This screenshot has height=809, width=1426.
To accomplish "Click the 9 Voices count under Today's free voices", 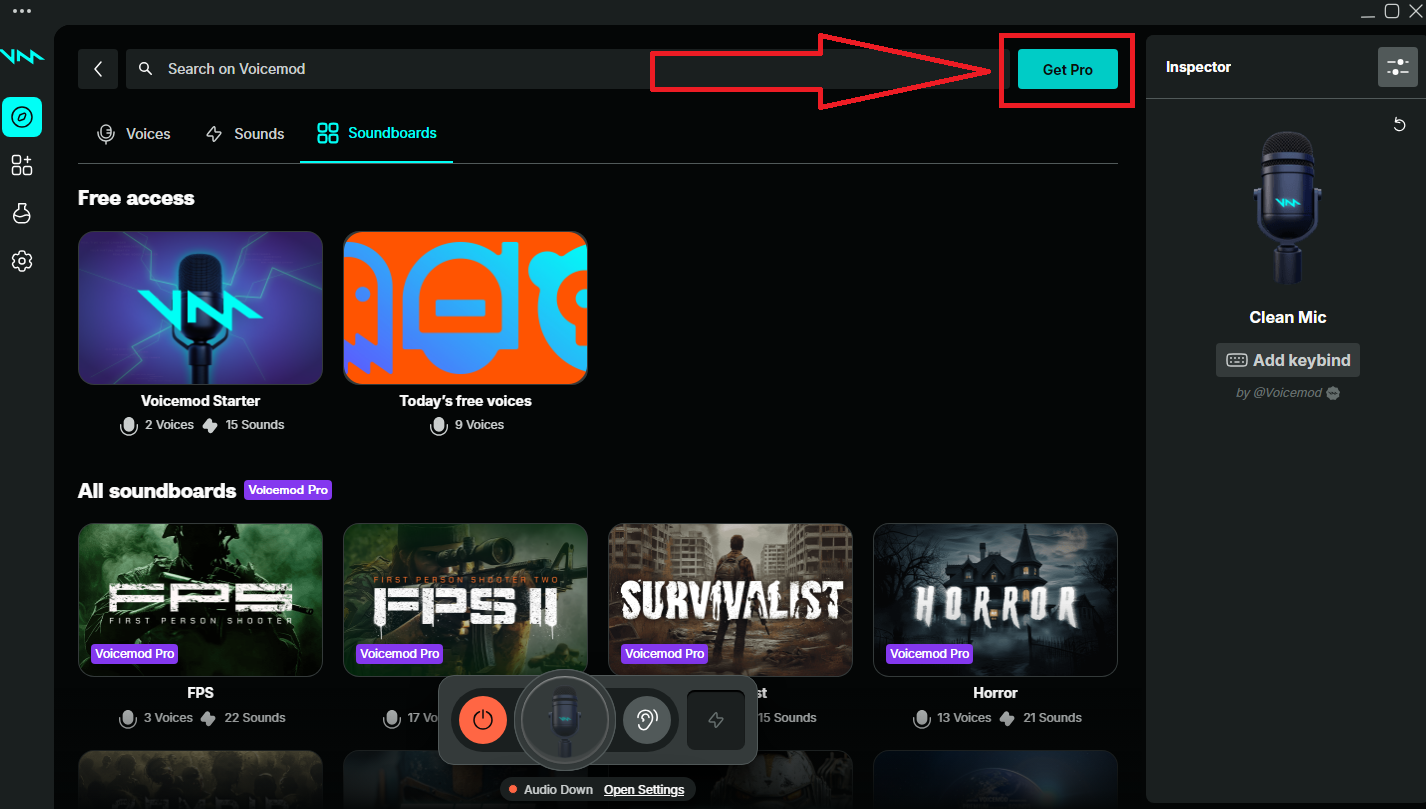I will [466, 425].
